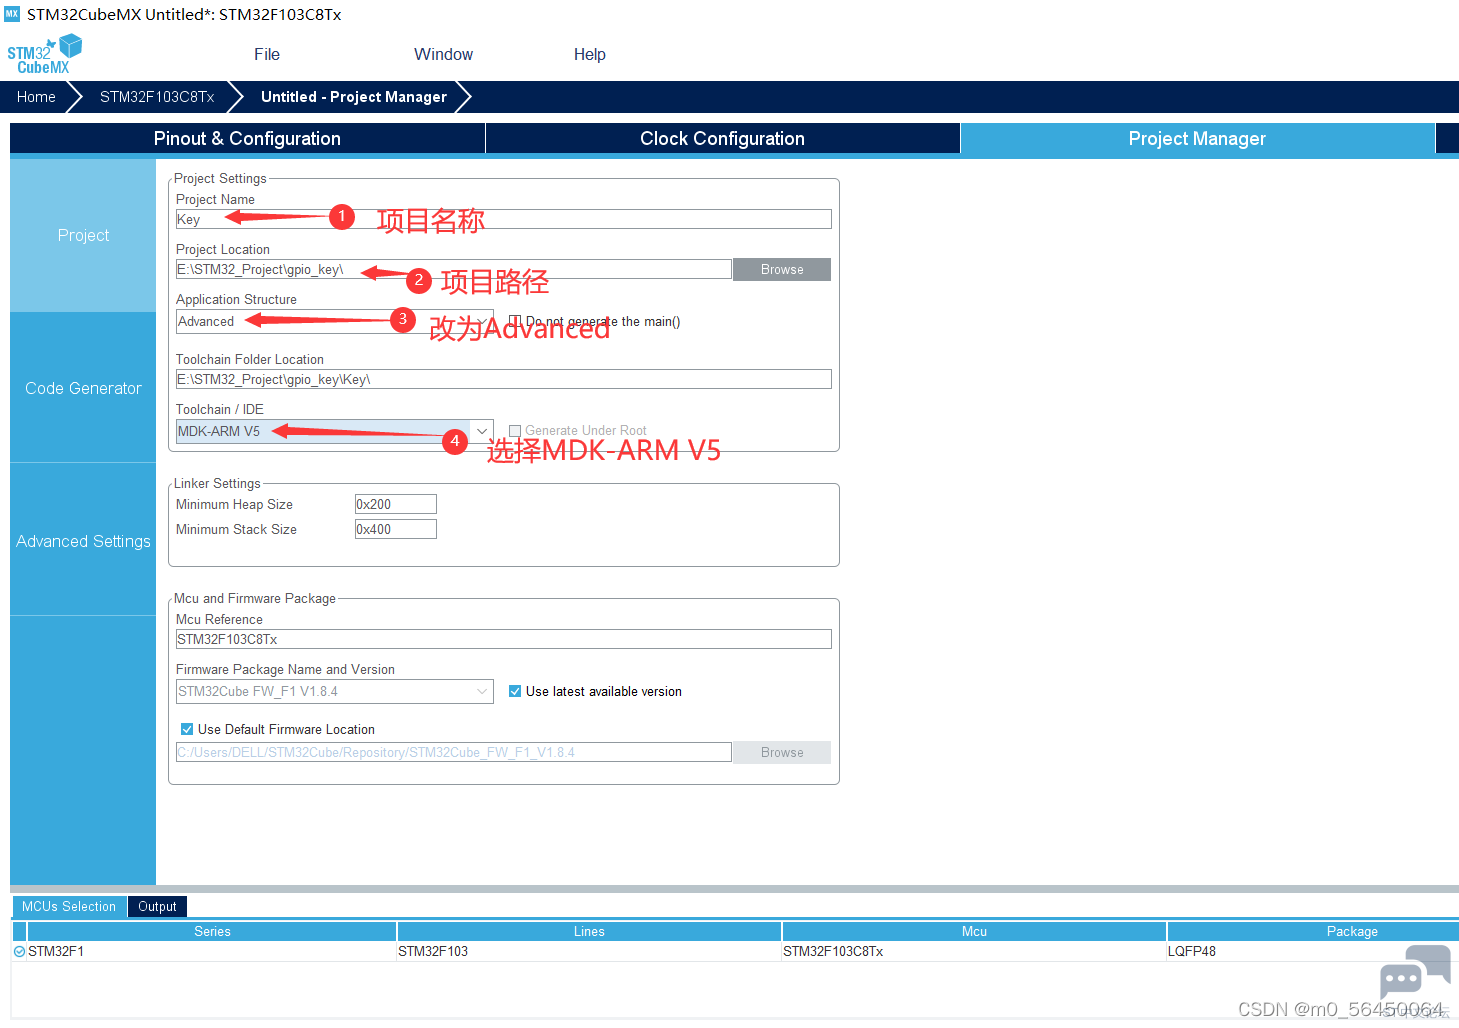Browse for the project location
This screenshot has height=1028, width=1459.
(x=782, y=270)
